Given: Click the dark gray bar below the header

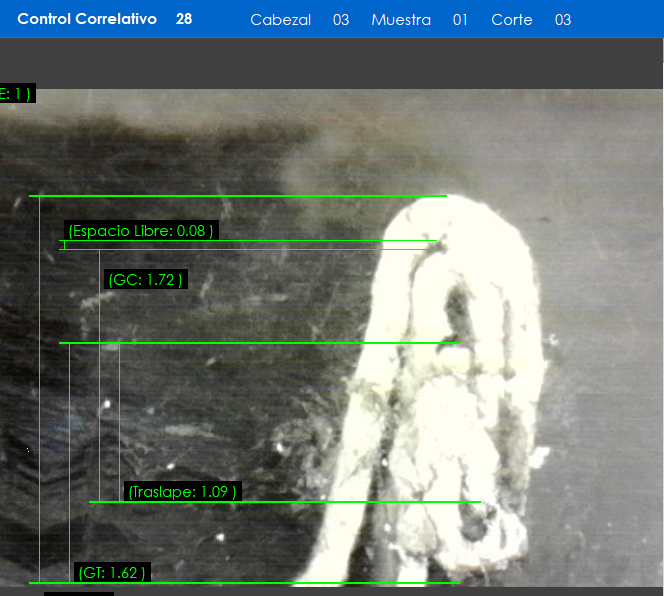Looking at the screenshot, I should 332,63.
